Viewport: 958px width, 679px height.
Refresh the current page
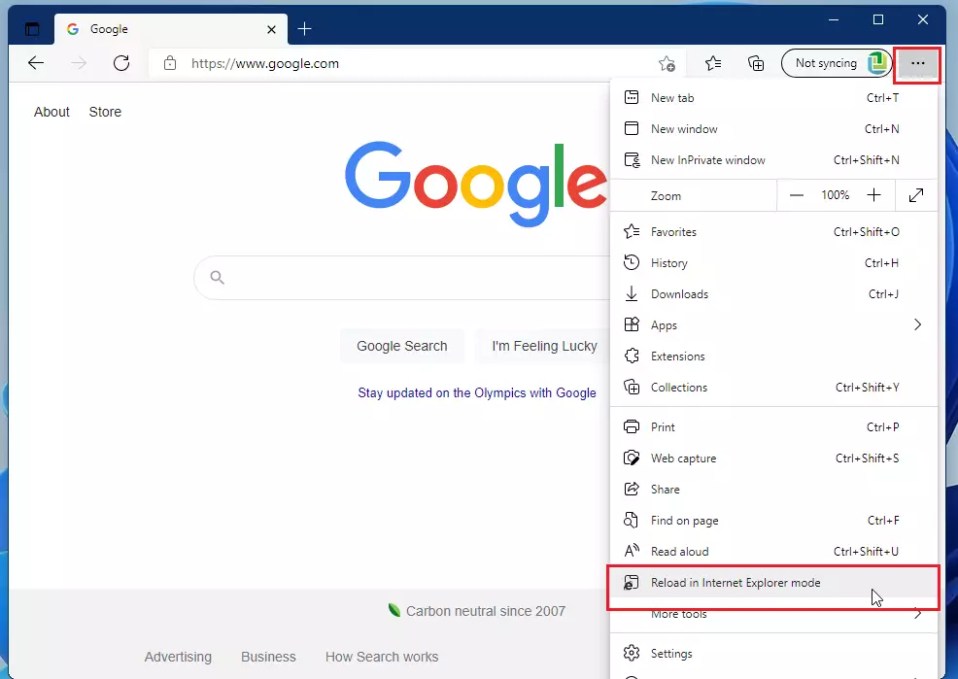121,62
